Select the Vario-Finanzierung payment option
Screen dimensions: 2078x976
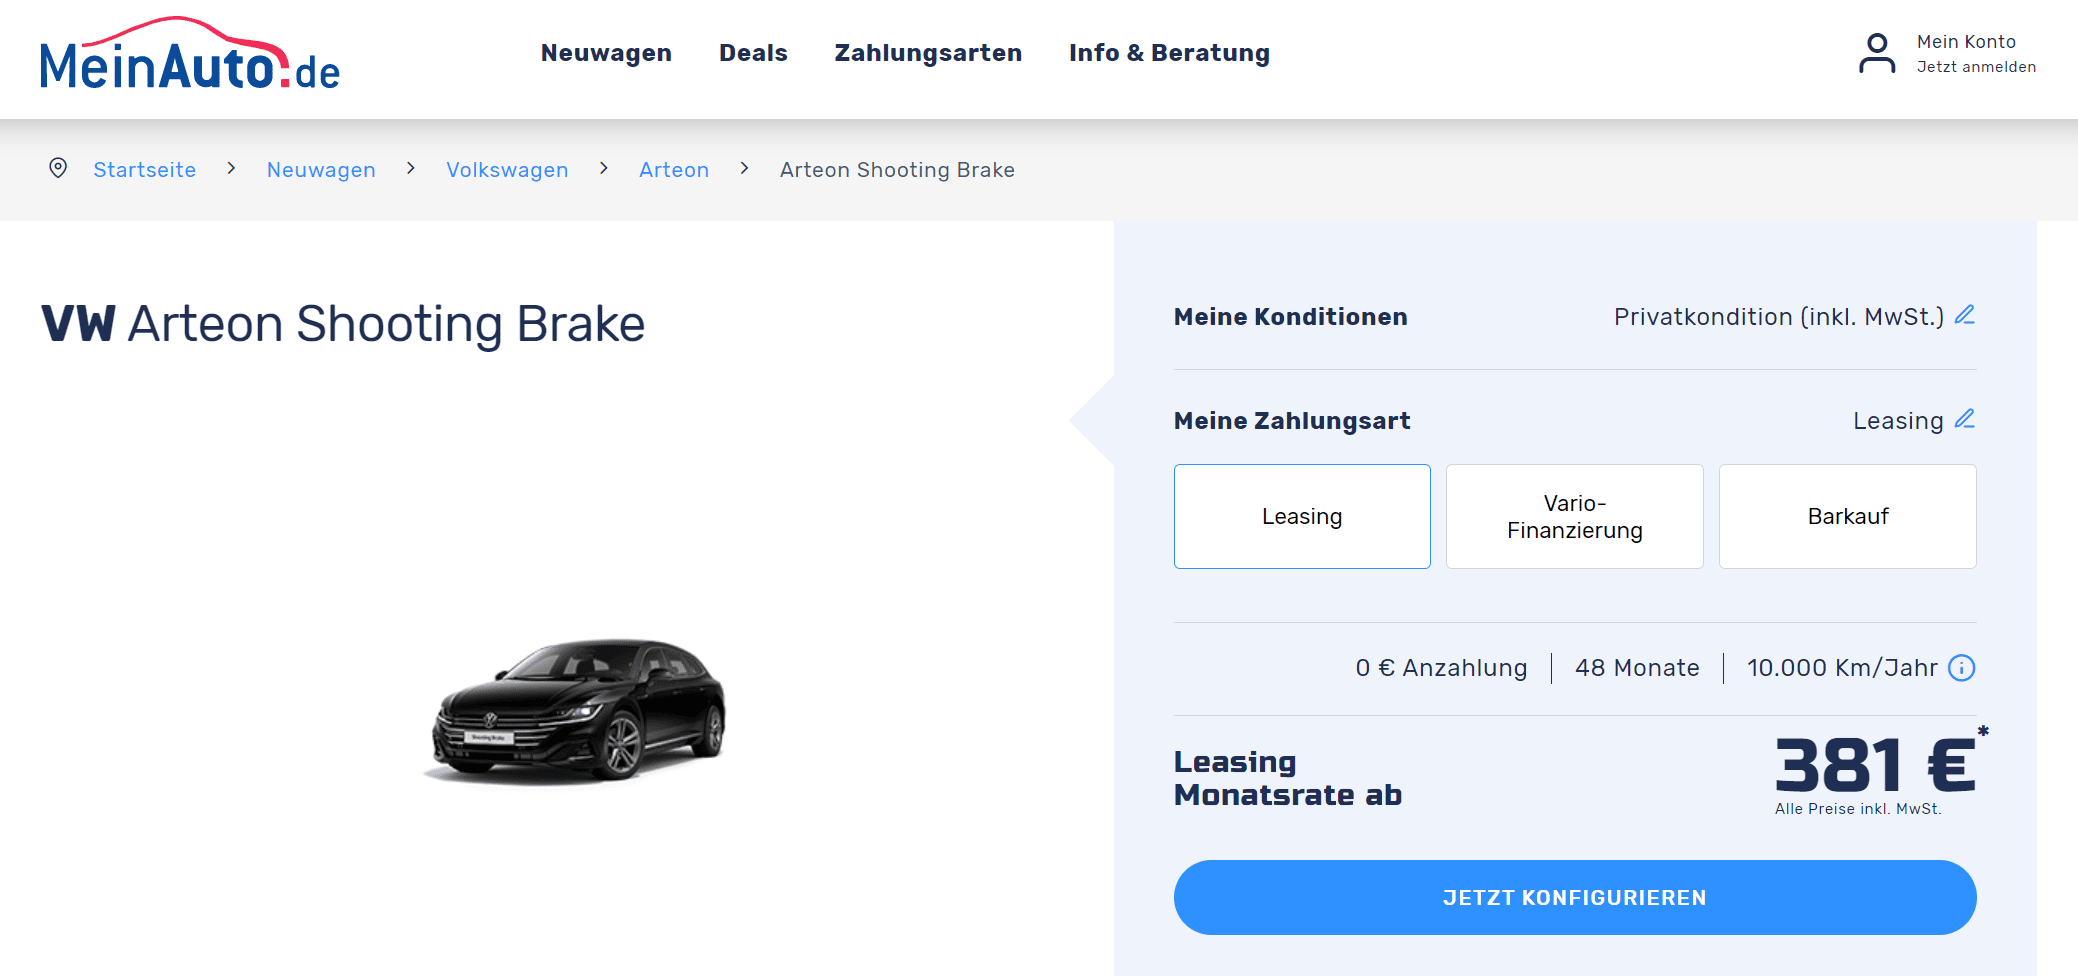tap(1575, 516)
